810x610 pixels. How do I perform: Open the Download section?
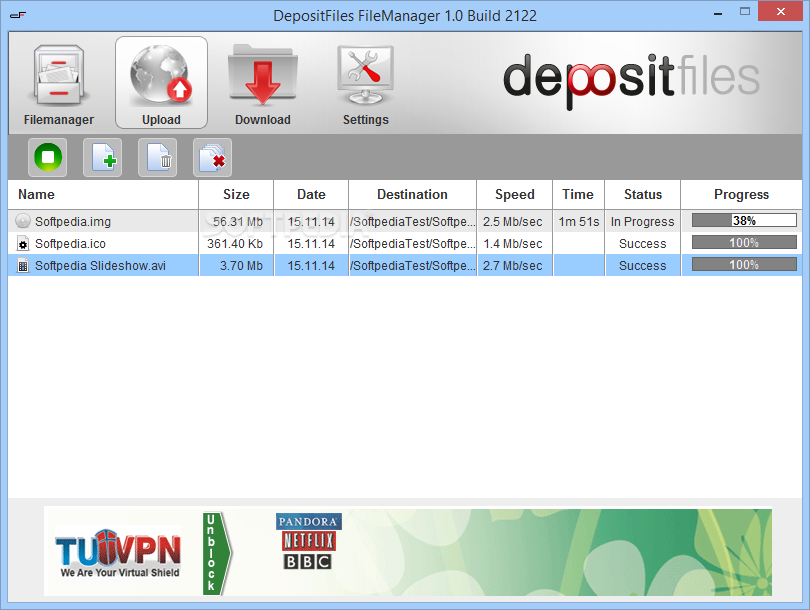(x=263, y=83)
